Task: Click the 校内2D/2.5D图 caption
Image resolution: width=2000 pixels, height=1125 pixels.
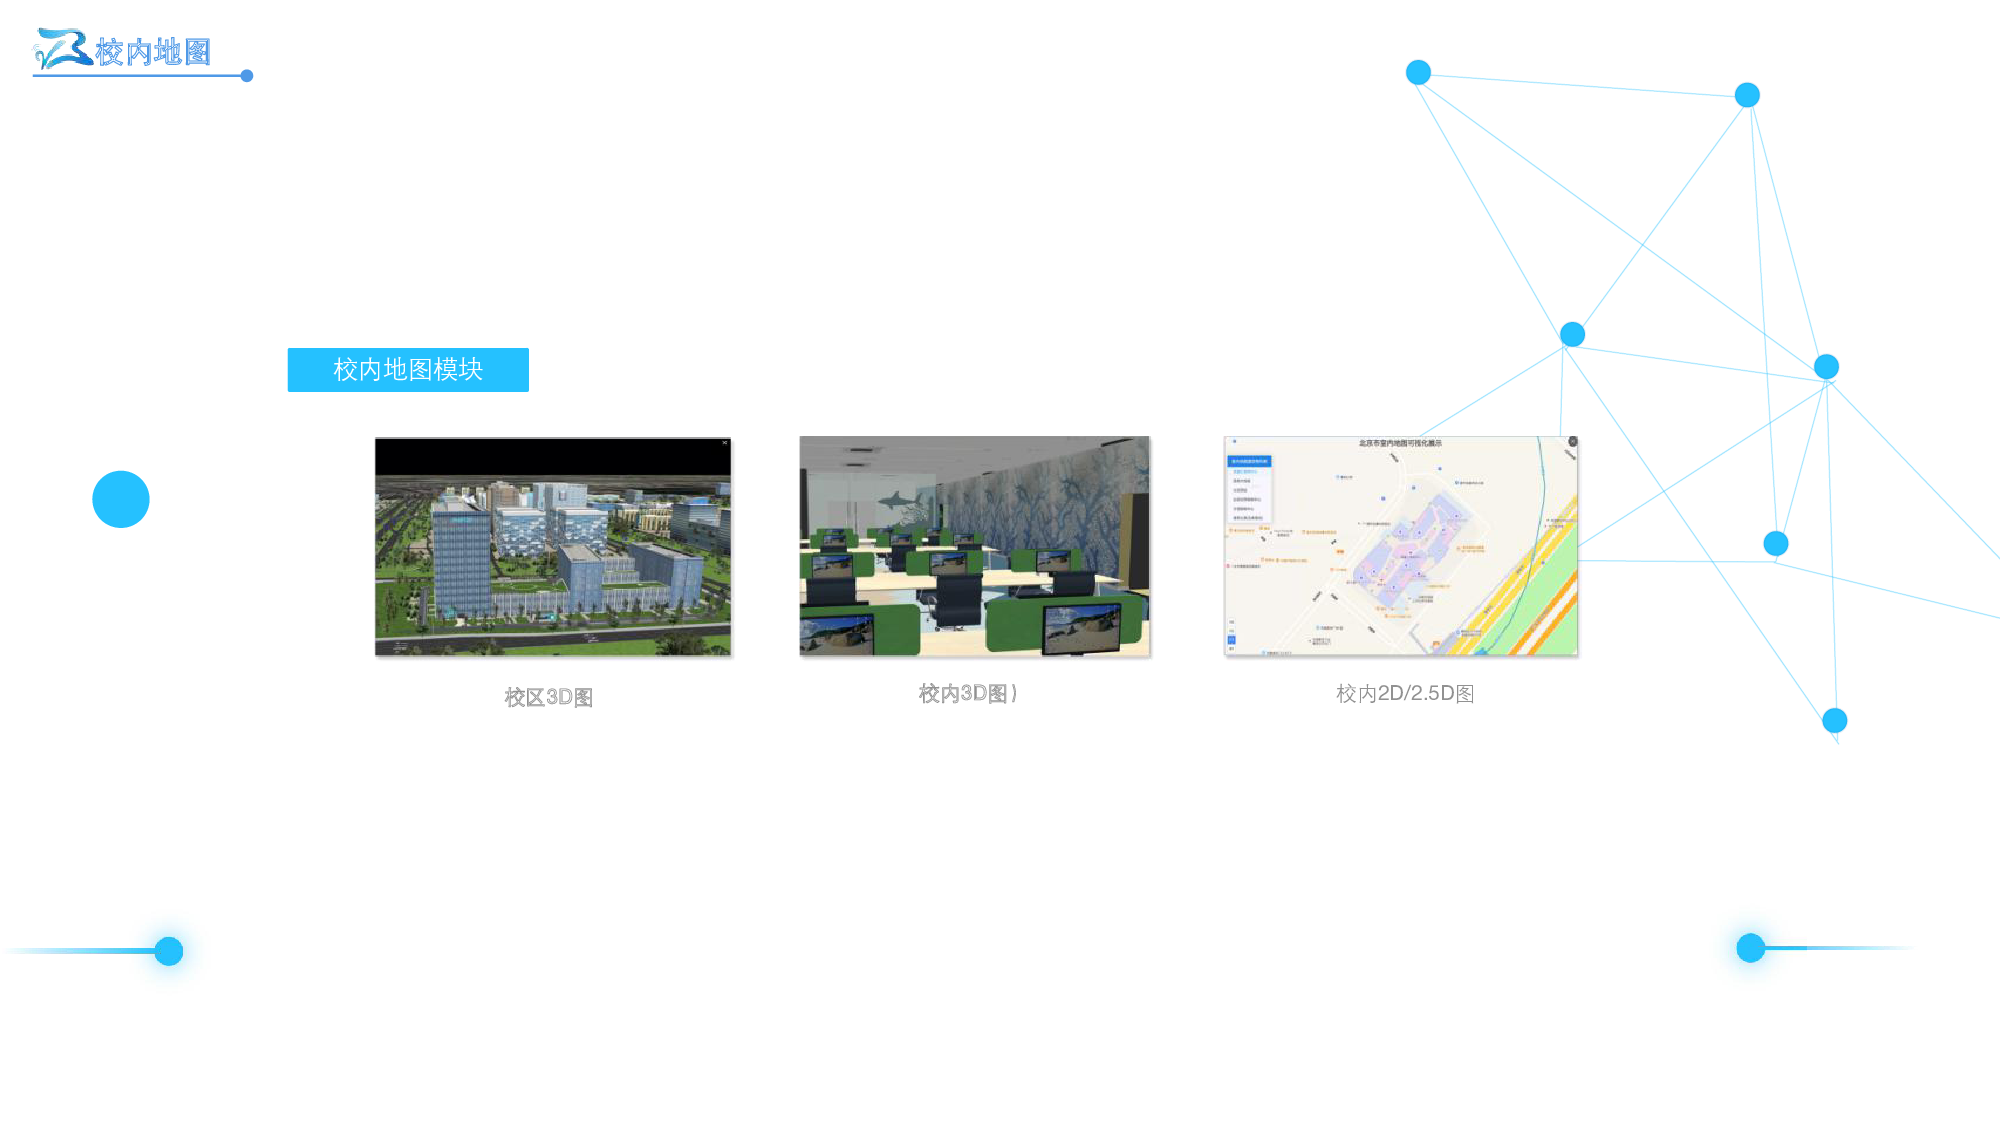Action: (x=1405, y=693)
